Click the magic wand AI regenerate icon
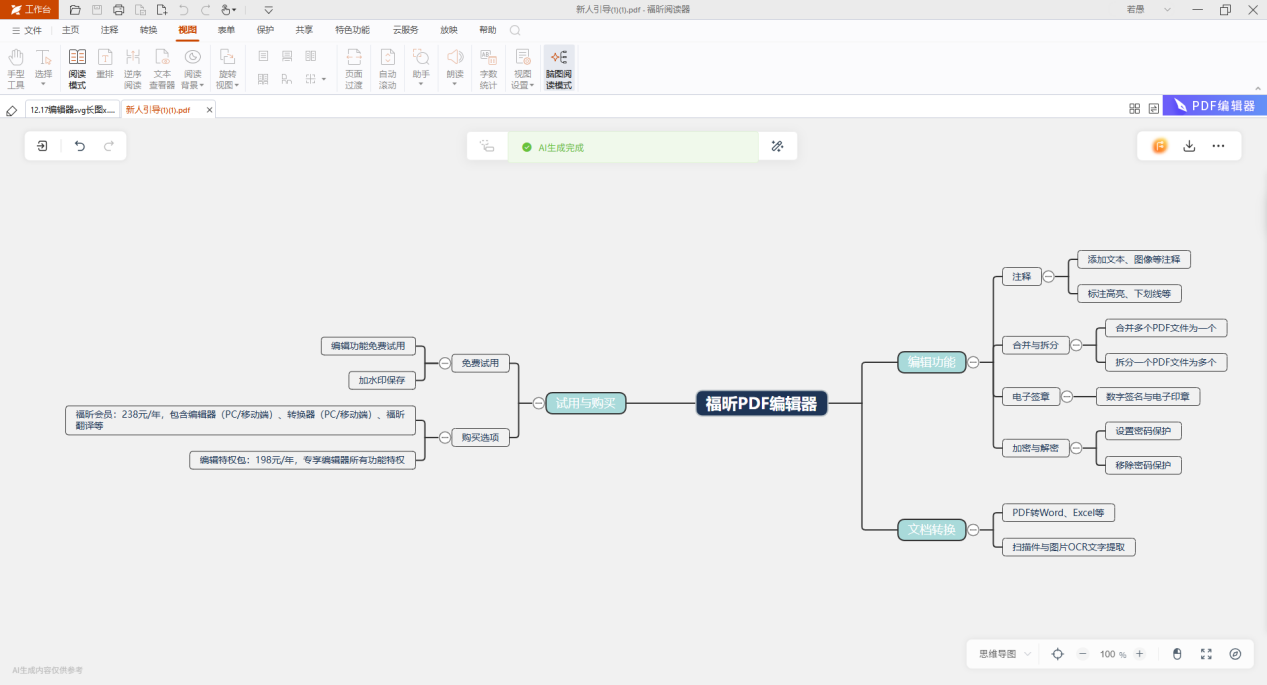Image resolution: width=1267 pixels, height=685 pixels. coord(777,146)
